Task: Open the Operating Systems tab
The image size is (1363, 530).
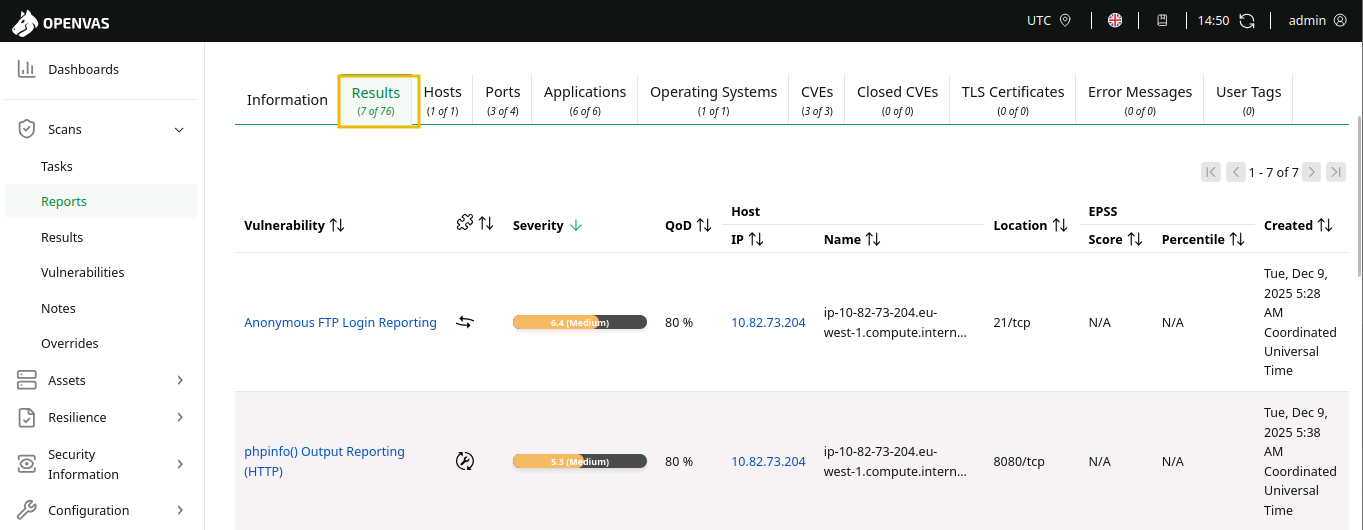Action: point(713,100)
